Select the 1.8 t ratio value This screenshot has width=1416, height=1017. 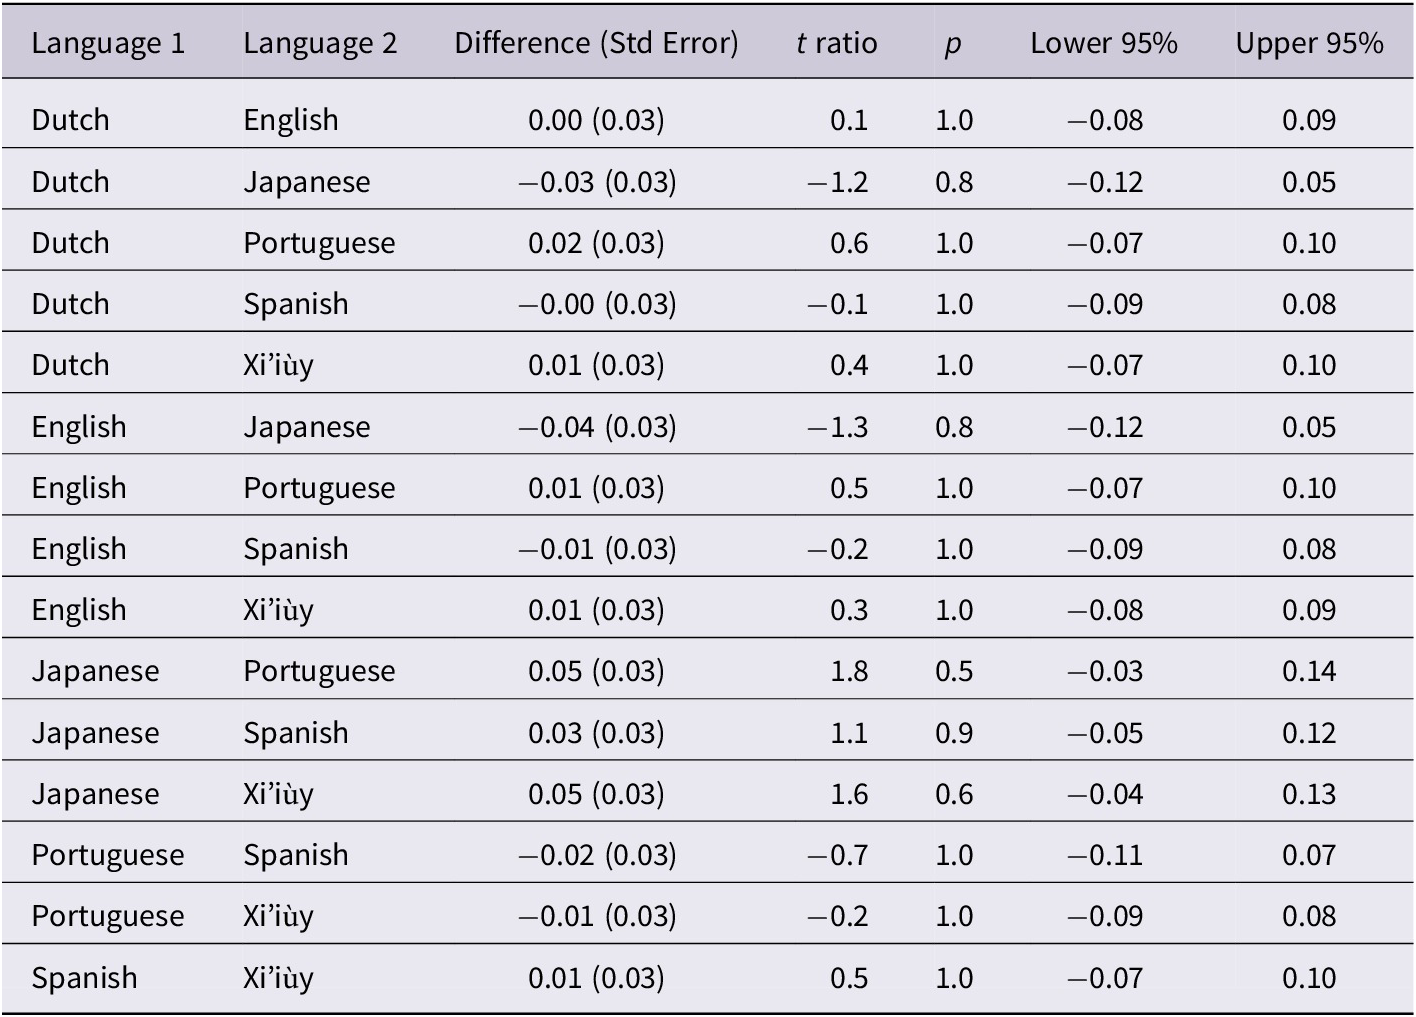[849, 671]
